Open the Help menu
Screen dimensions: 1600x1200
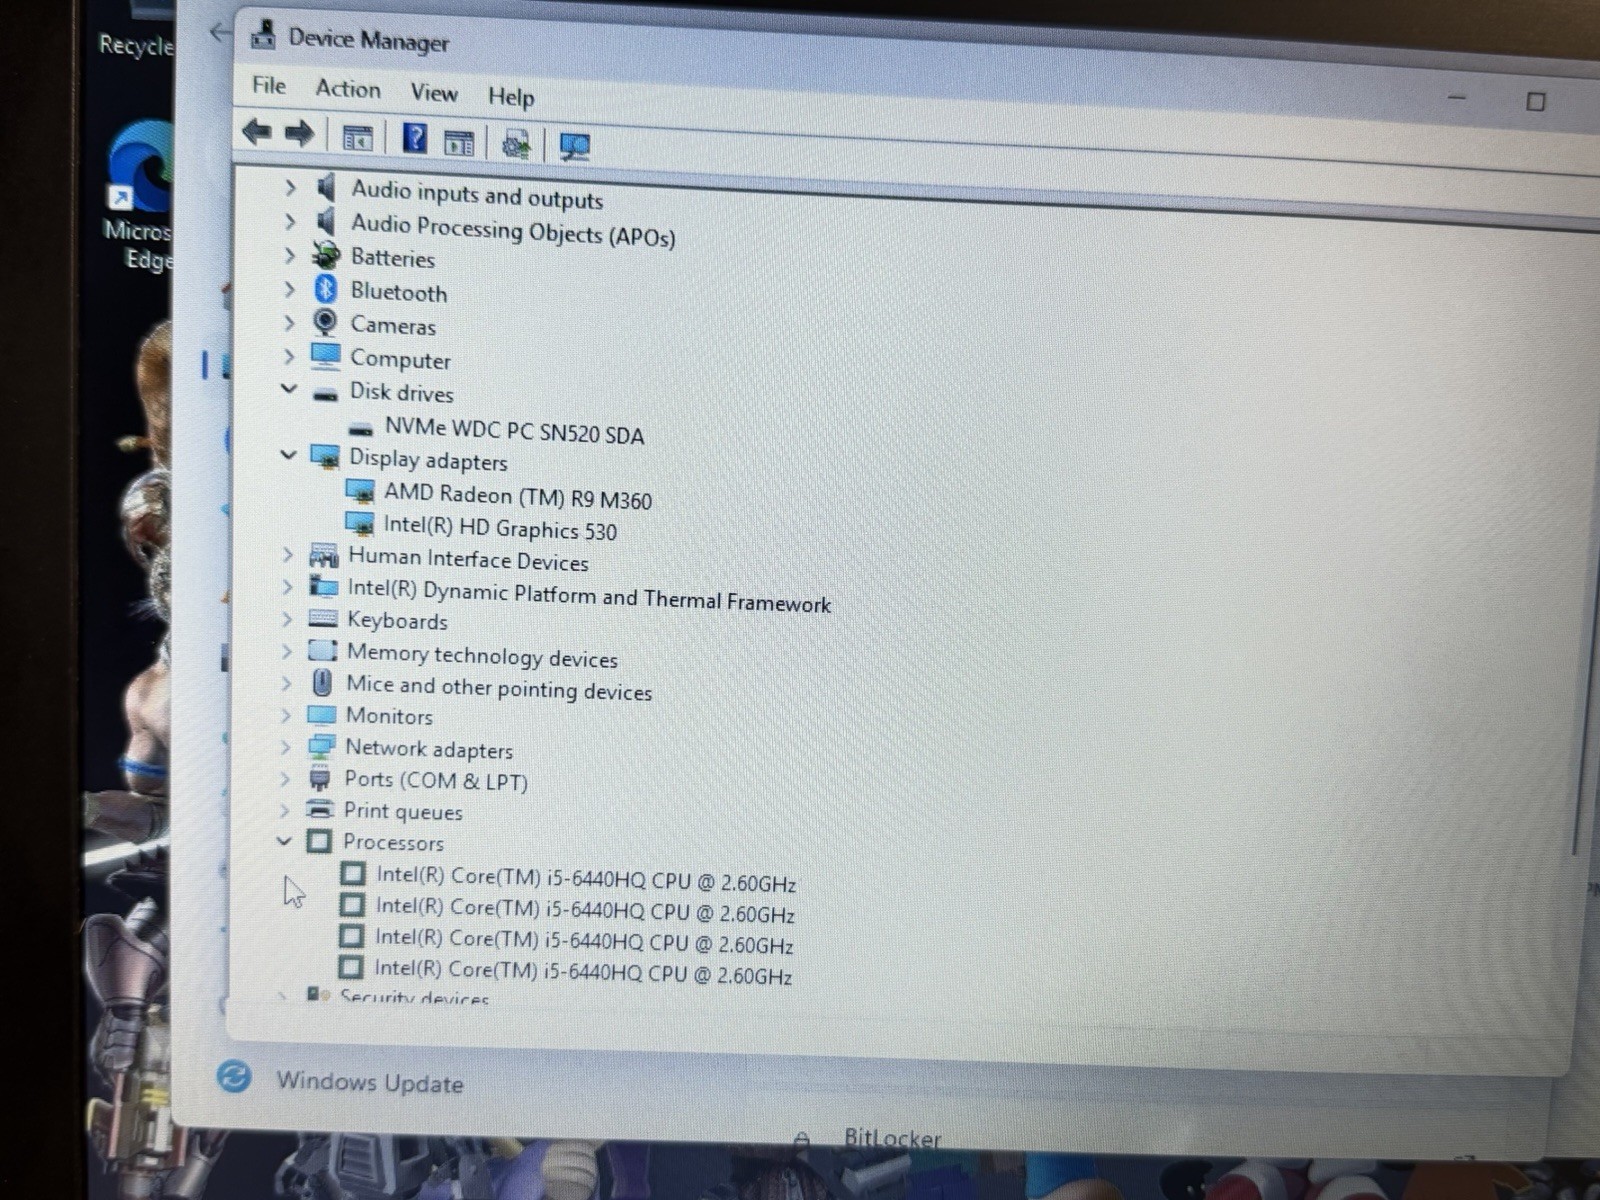click(511, 97)
